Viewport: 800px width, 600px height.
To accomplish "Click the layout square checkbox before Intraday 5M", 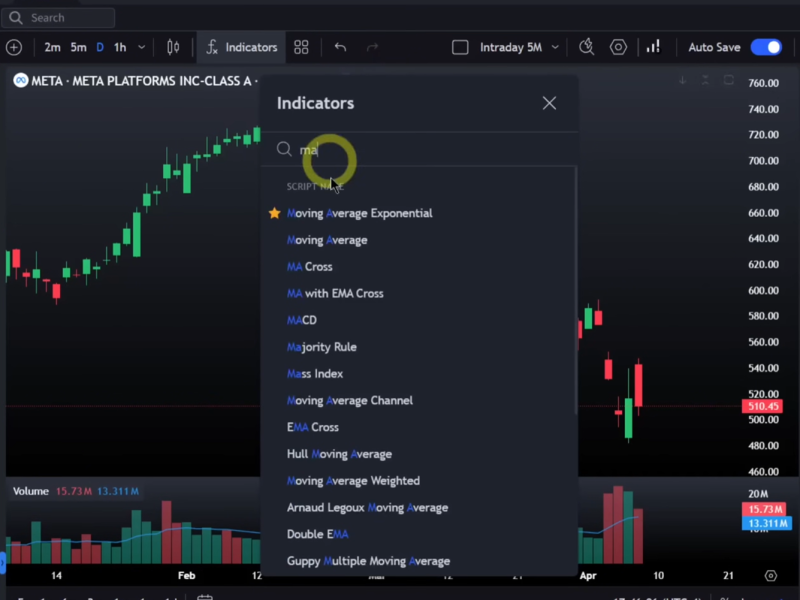I will tap(460, 47).
